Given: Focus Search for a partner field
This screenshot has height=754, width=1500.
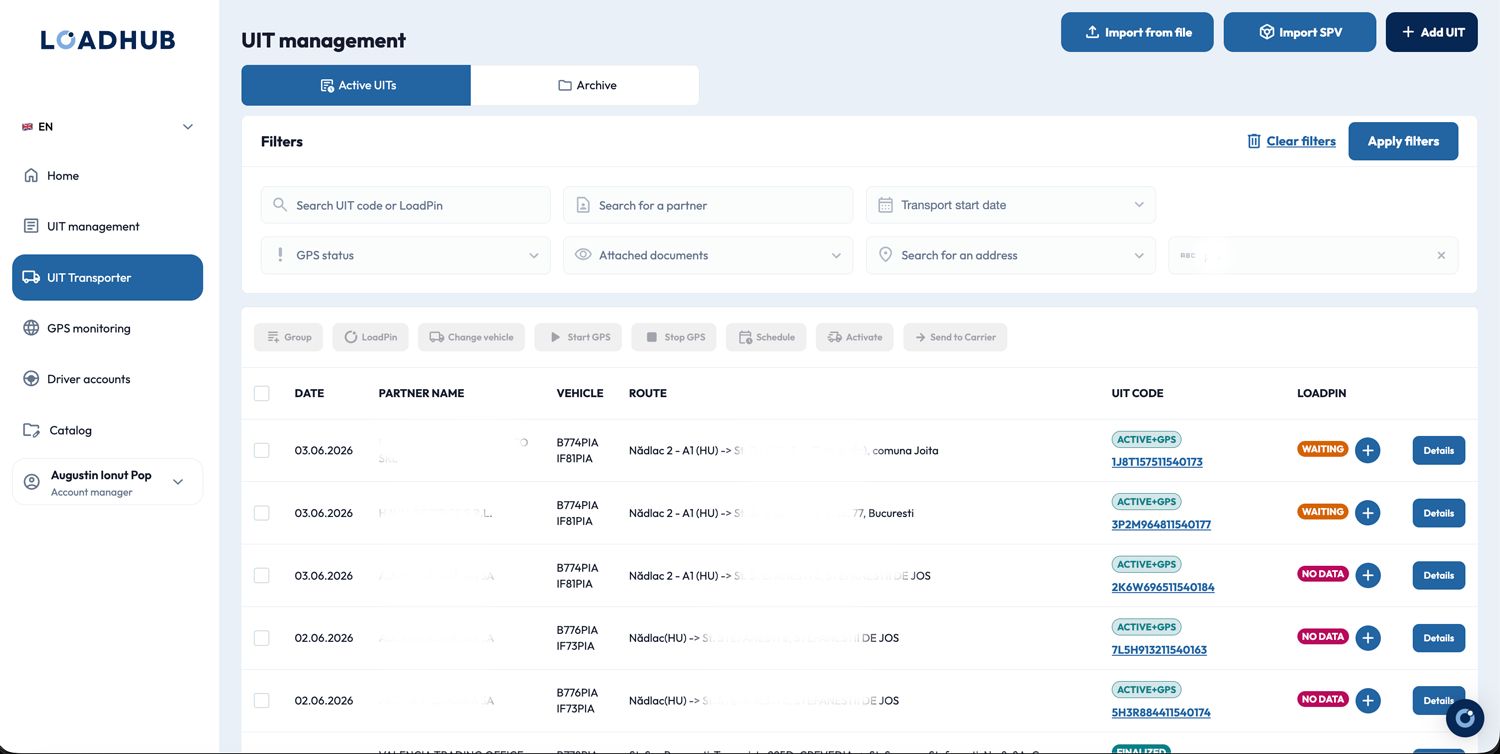Looking at the screenshot, I should click(x=708, y=205).
